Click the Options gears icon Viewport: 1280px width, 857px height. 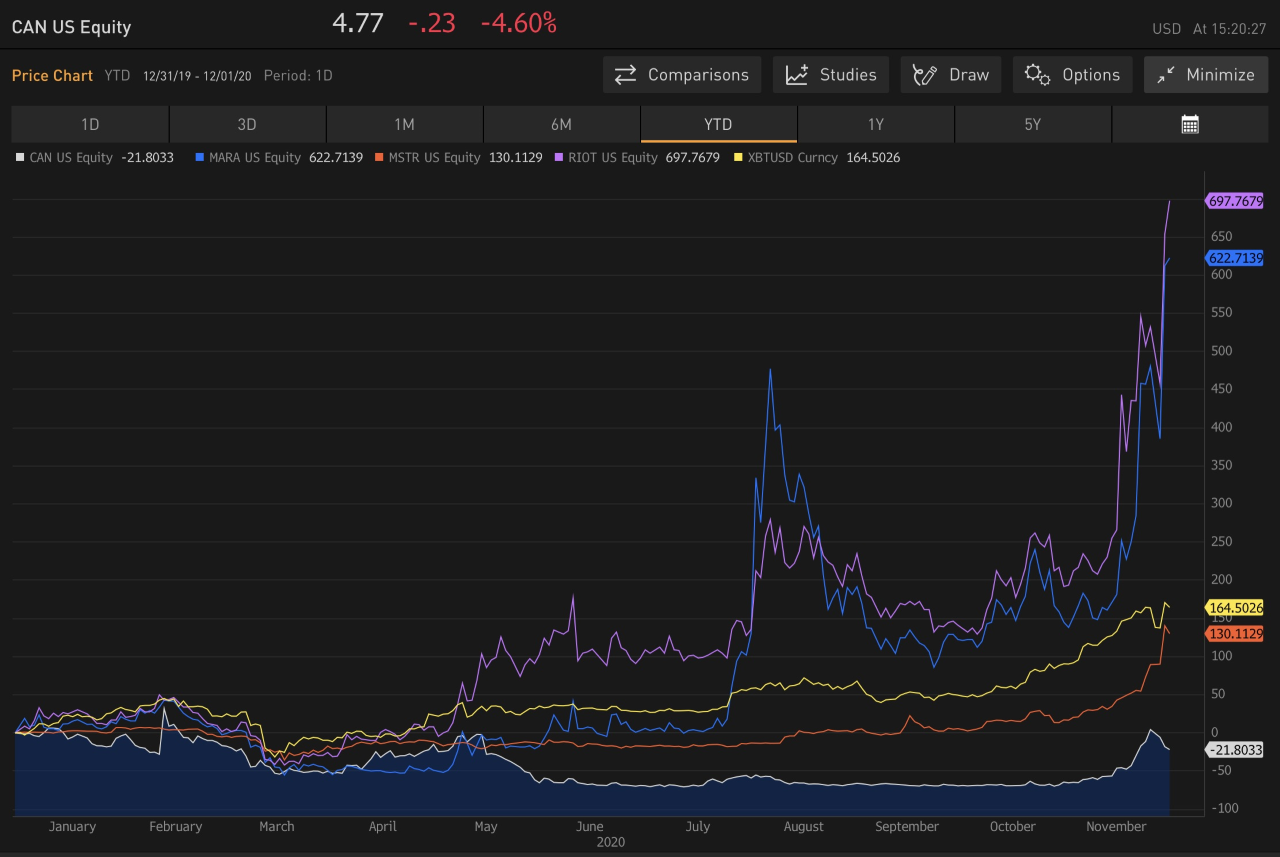coord(1037,75)
